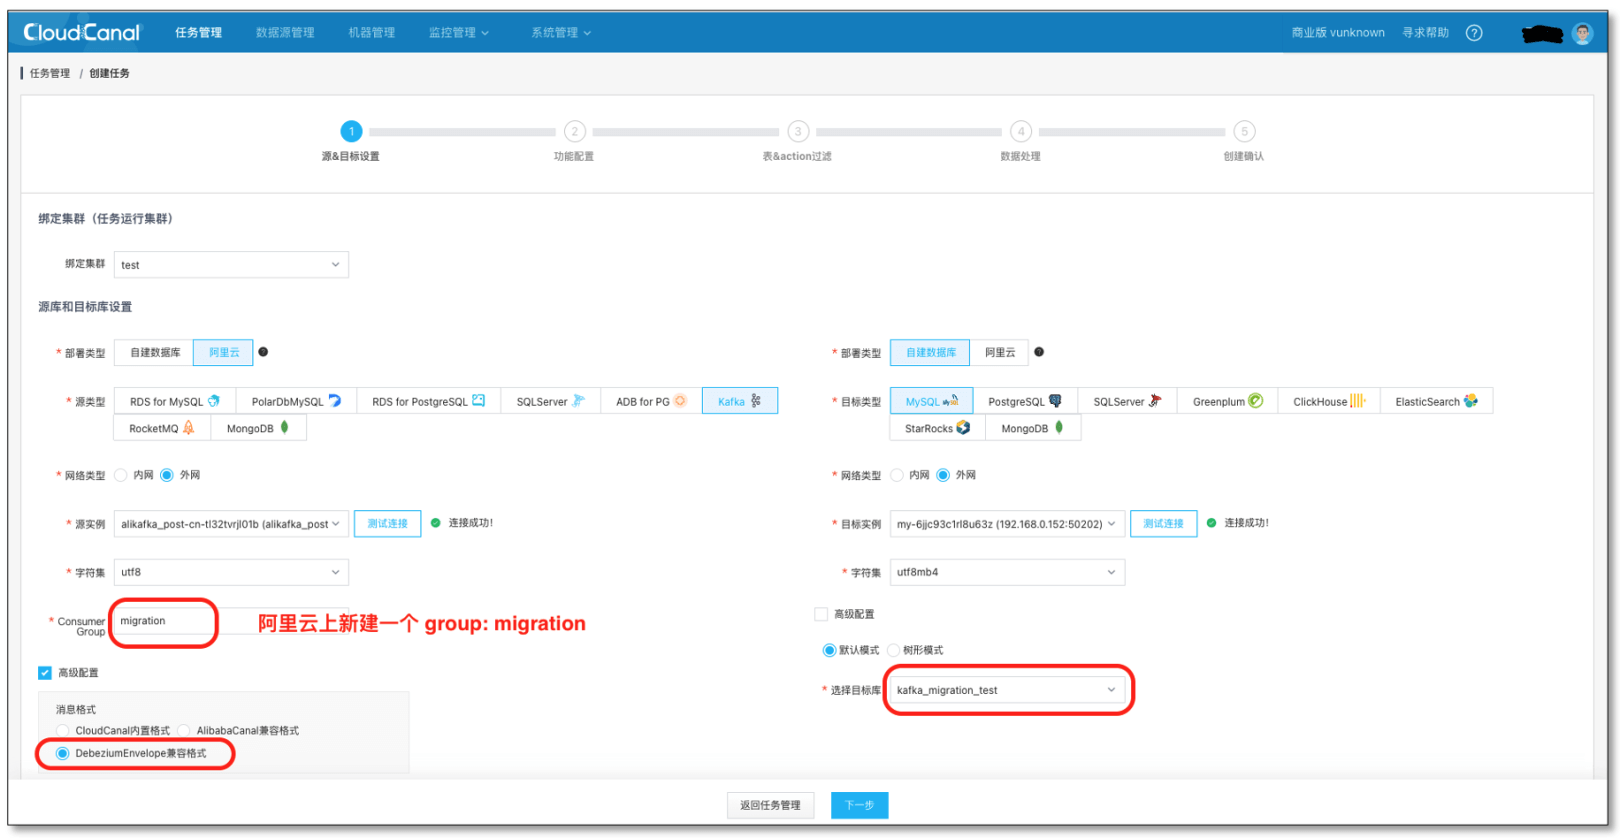Toggle target 高级配置 checkbox
This screenshot has height=838, width=1620.
click(821, 614)
